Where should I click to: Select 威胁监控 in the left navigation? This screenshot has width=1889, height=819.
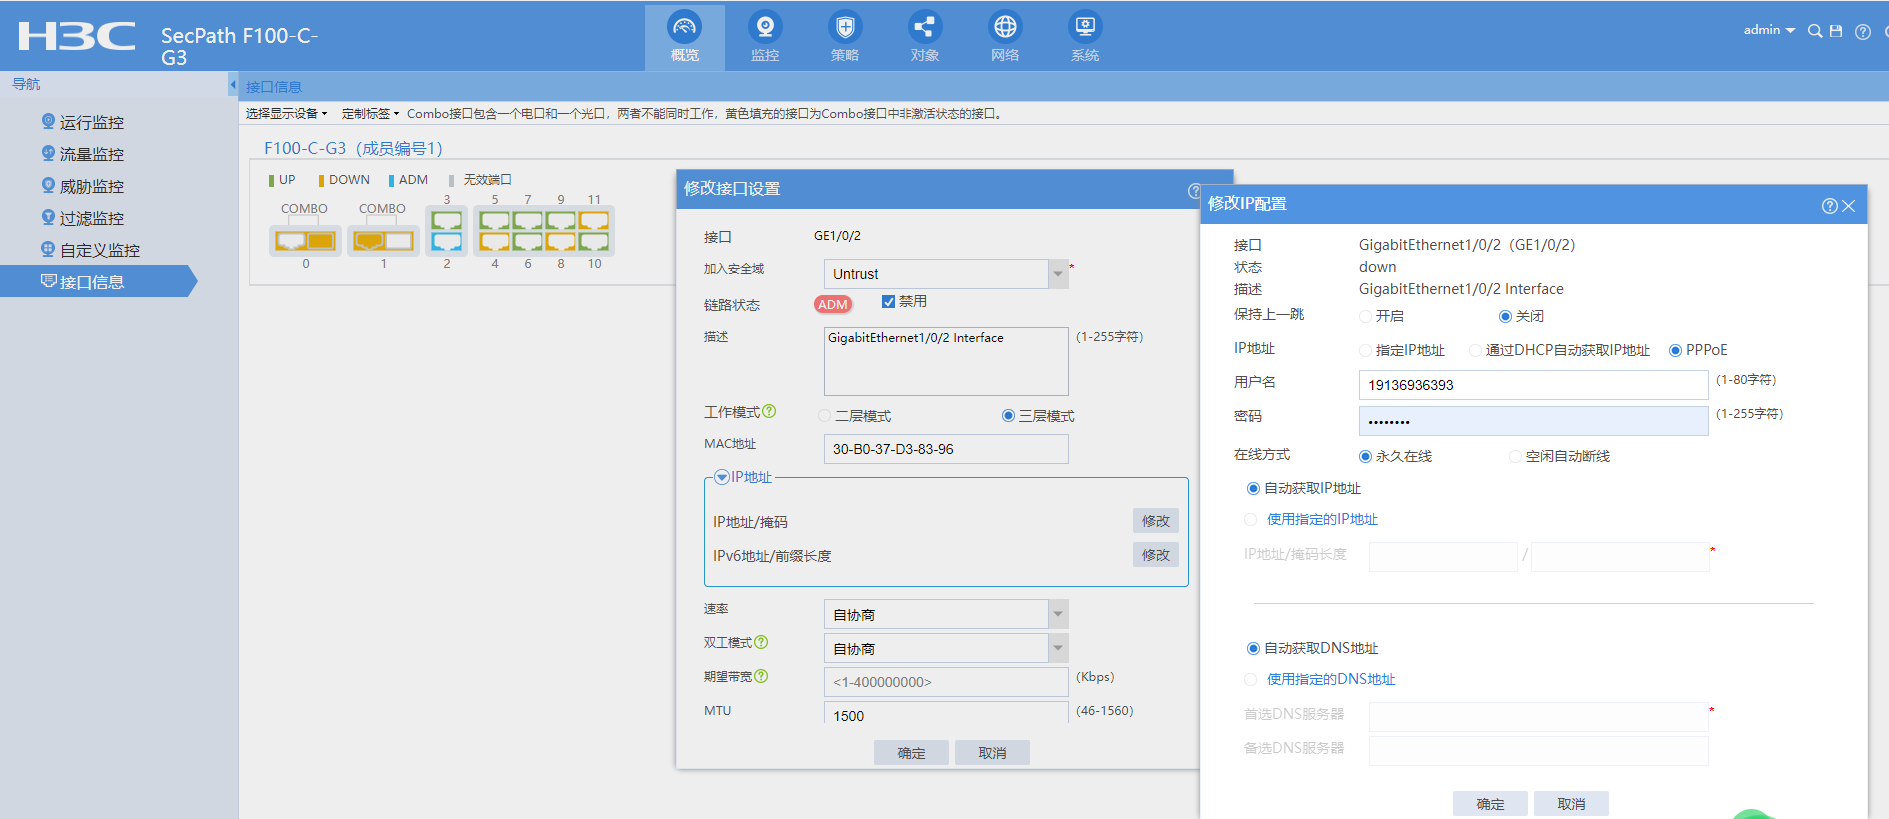click(x=91, y=186)
